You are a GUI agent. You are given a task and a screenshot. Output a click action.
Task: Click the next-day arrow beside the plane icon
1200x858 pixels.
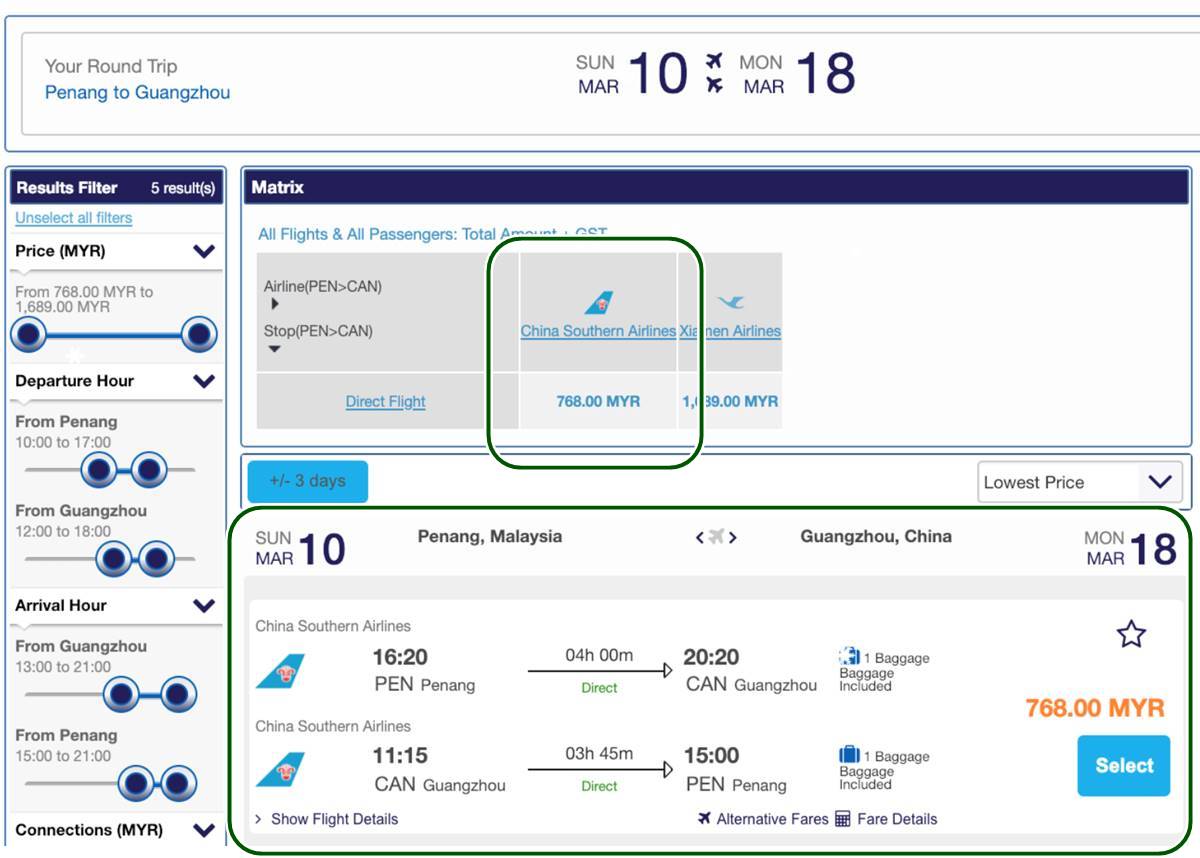[733, 538]
